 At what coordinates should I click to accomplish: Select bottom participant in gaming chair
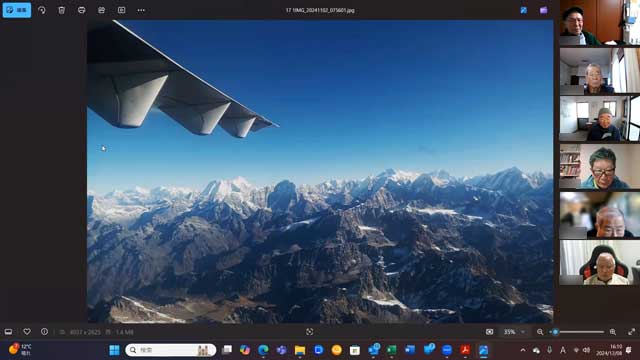click(x=600, y=262)
